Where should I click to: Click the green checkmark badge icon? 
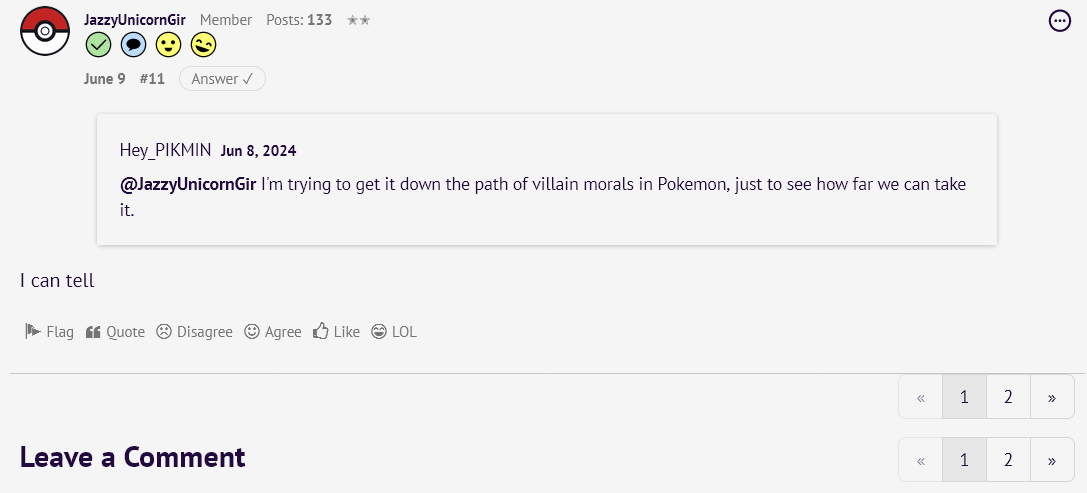click(98, 45)
